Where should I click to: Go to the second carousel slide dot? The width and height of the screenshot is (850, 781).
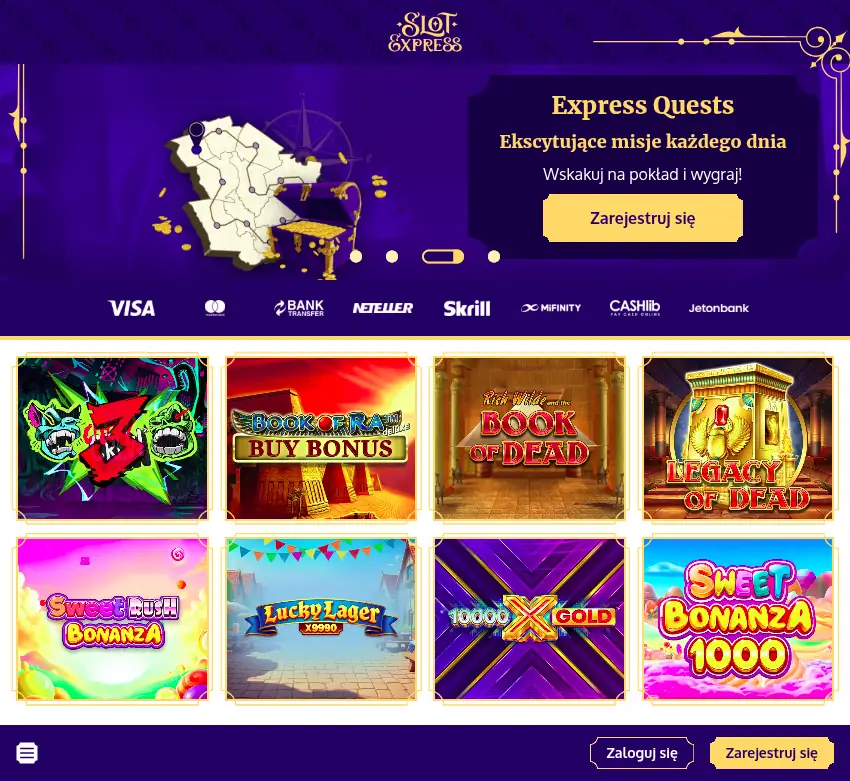click(392, 256)
